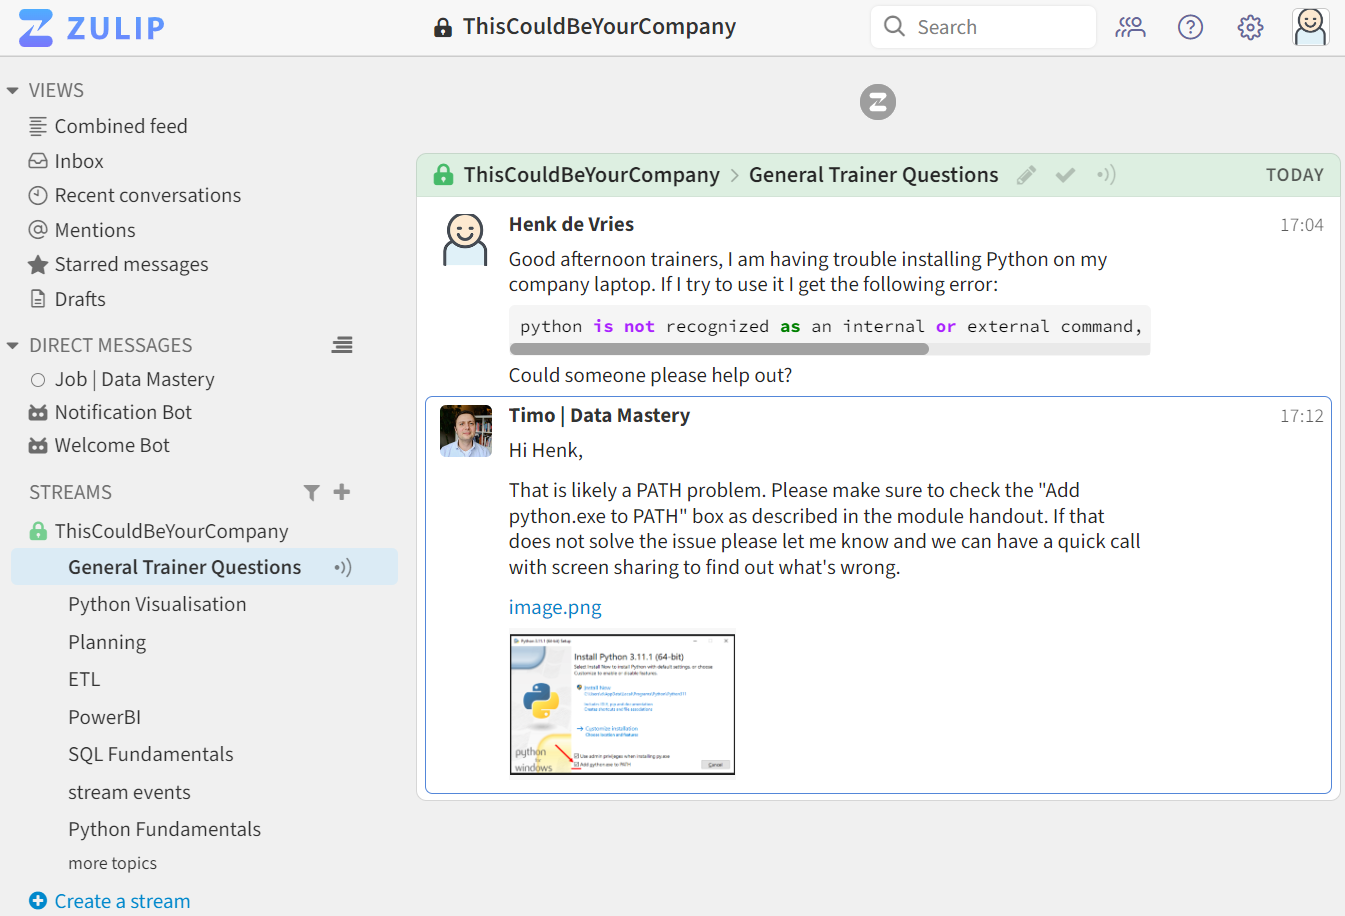The width and height of the screenshot is (1345, 916).
Task: Open the help menu question mark icon
Action: pyautogui.click(x=1190, y=27)
